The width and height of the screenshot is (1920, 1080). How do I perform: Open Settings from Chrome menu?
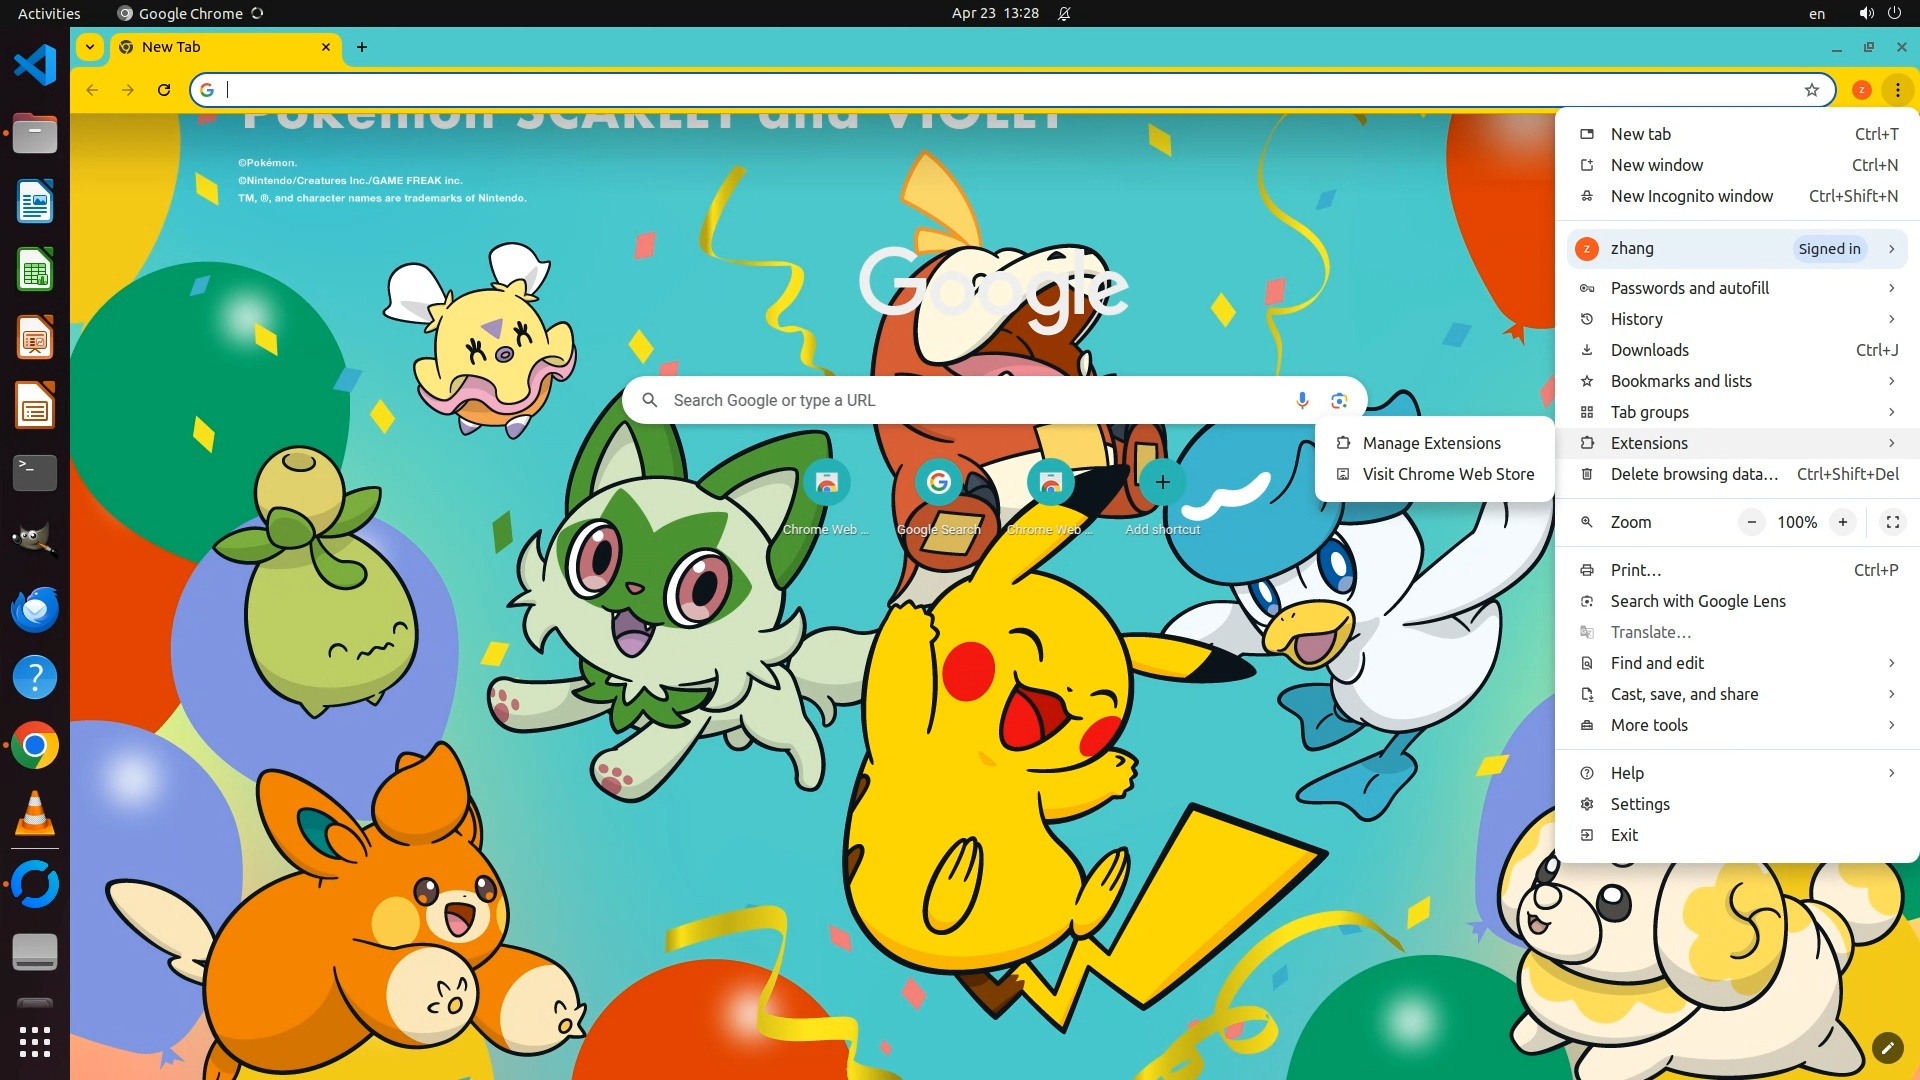[1639, 804]
